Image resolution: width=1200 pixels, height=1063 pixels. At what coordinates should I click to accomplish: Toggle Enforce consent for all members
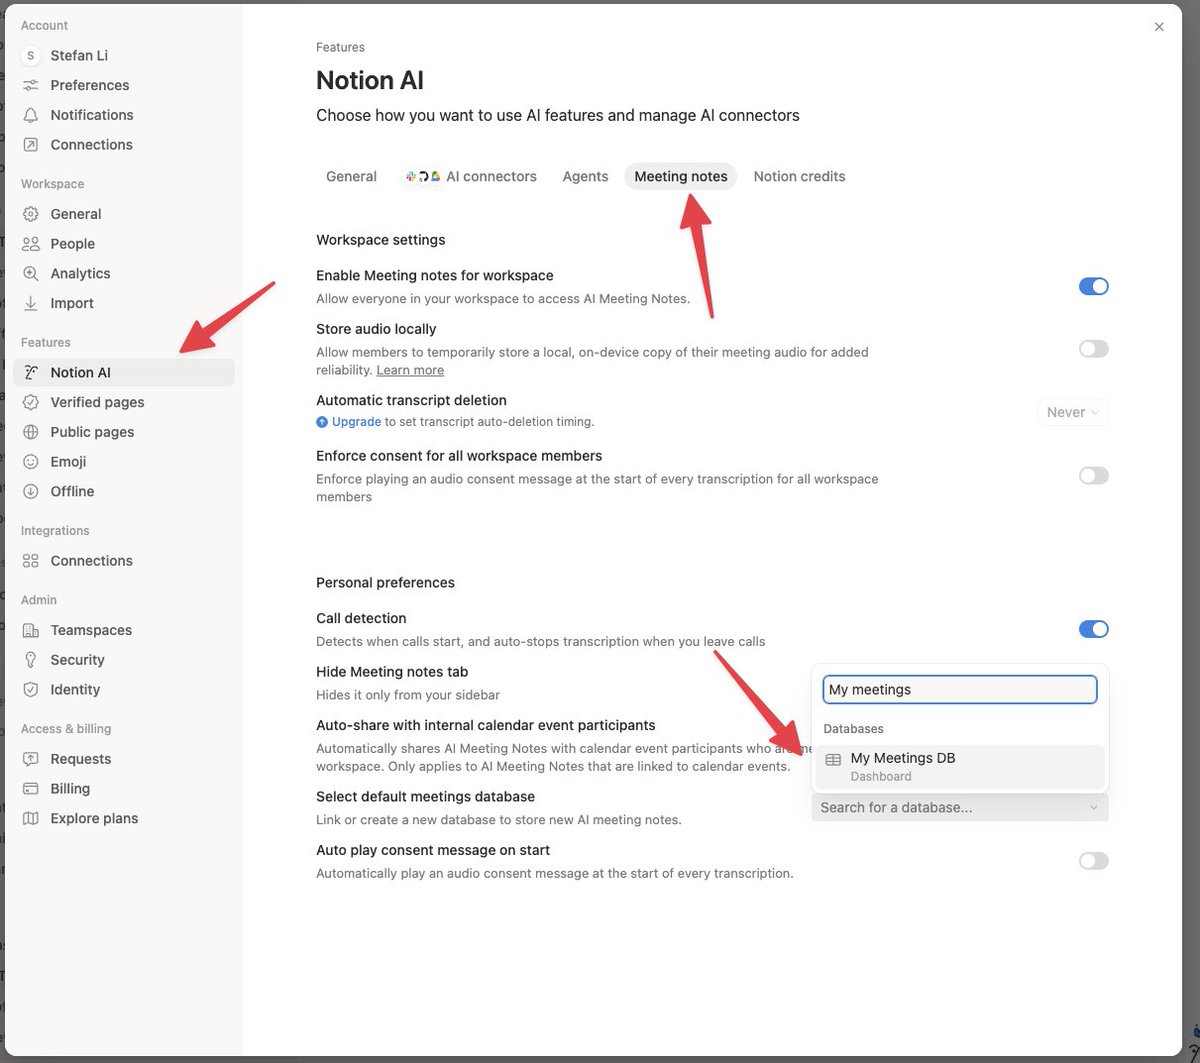pyautogui.click(x=1094, y=476)
